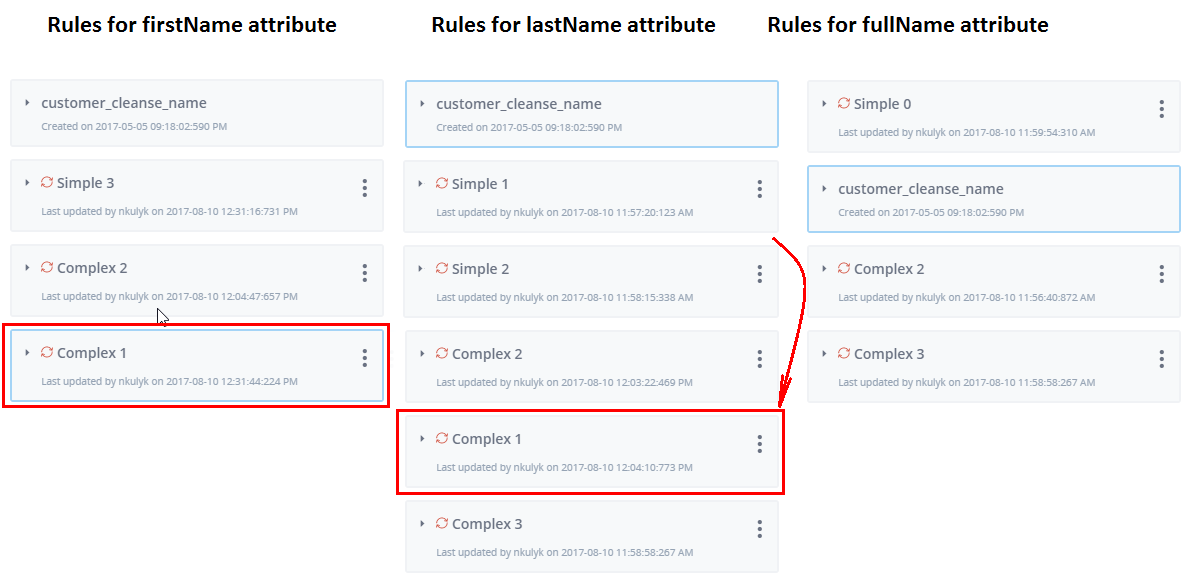Open options menu for lastName Complex 3 rule
The width and height of the screenshot is (1189, 578).
(760, 529)
